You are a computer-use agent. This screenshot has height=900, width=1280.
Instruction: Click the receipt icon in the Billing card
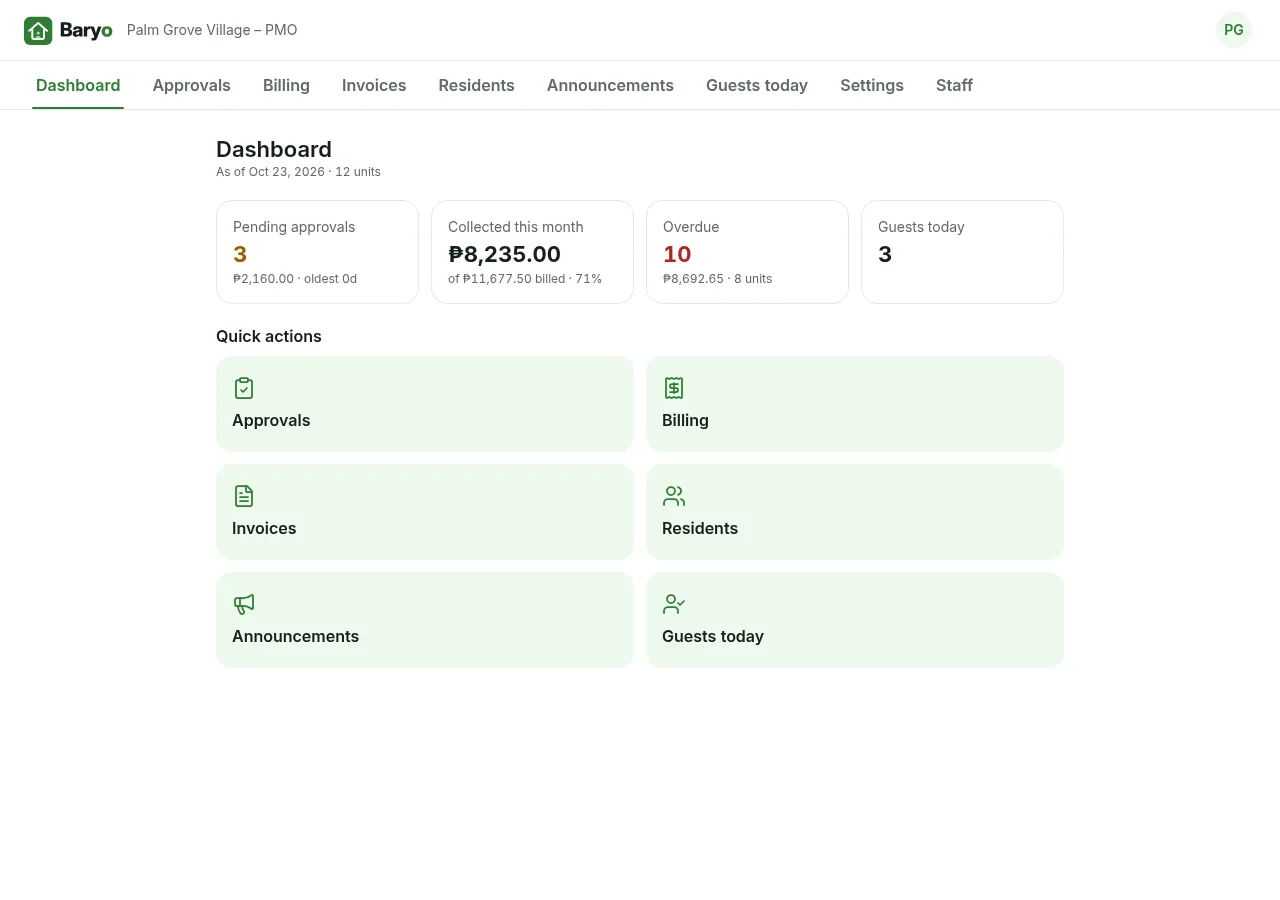(674, 388)
